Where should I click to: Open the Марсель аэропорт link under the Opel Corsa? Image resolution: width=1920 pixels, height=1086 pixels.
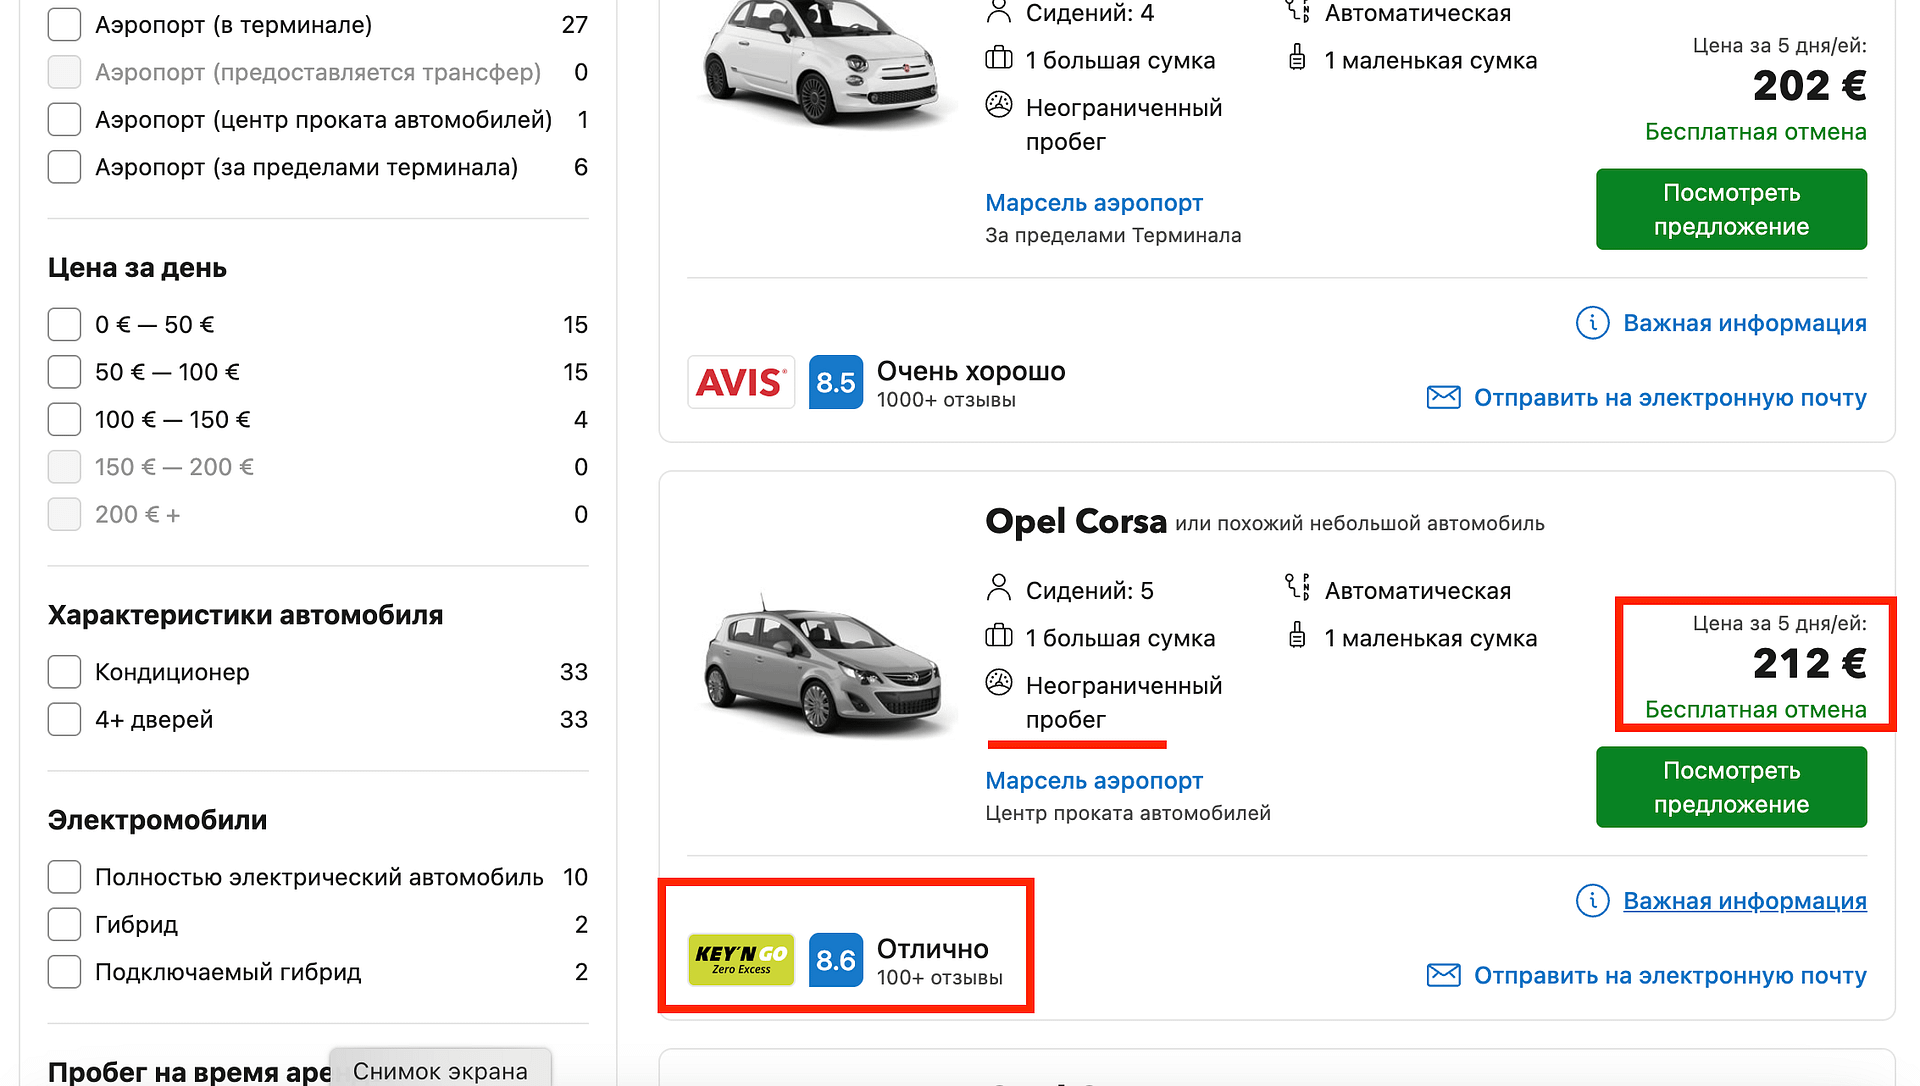(x=1093, y=781)
